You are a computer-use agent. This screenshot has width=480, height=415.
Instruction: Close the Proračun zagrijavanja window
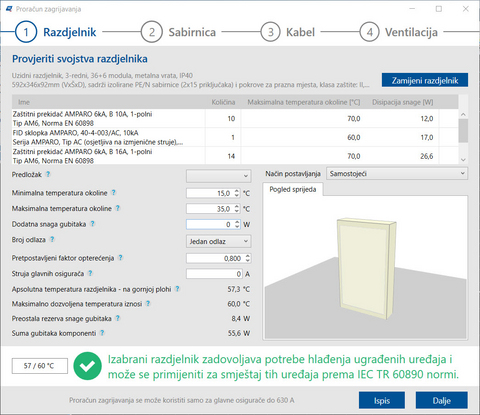click(x=466, y=9)
